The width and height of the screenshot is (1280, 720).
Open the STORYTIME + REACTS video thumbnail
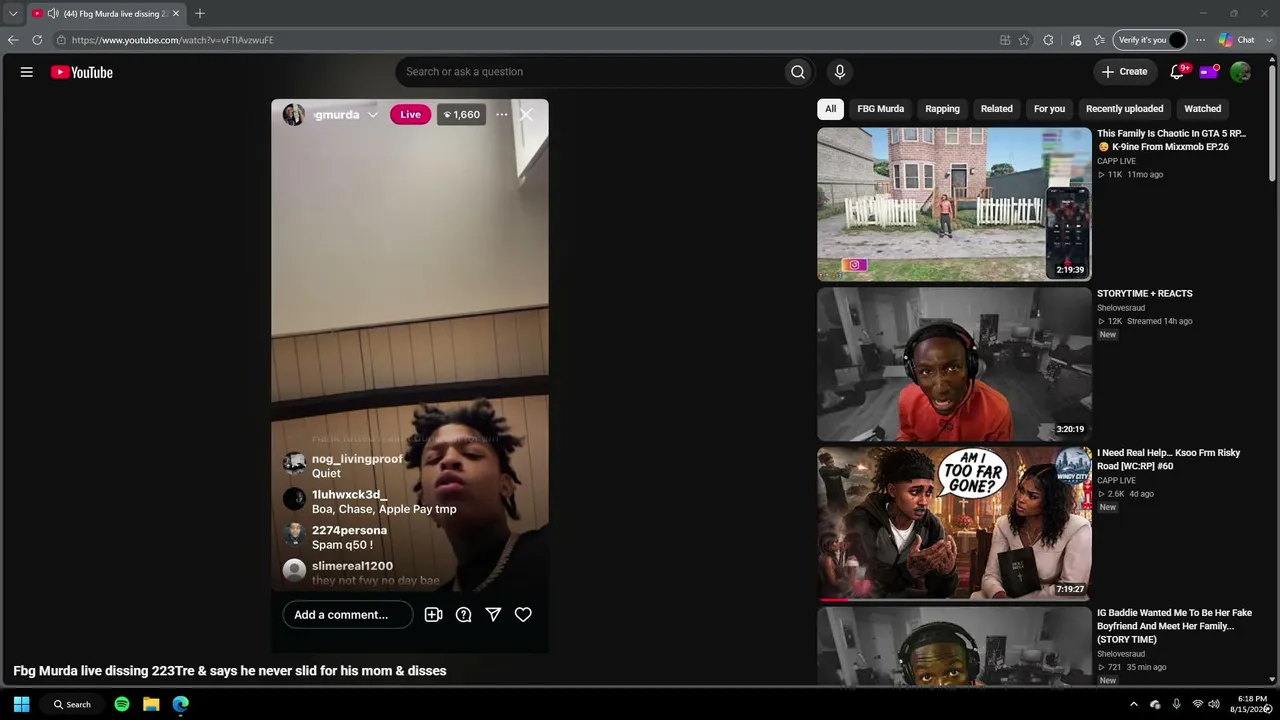pos(954,364)
